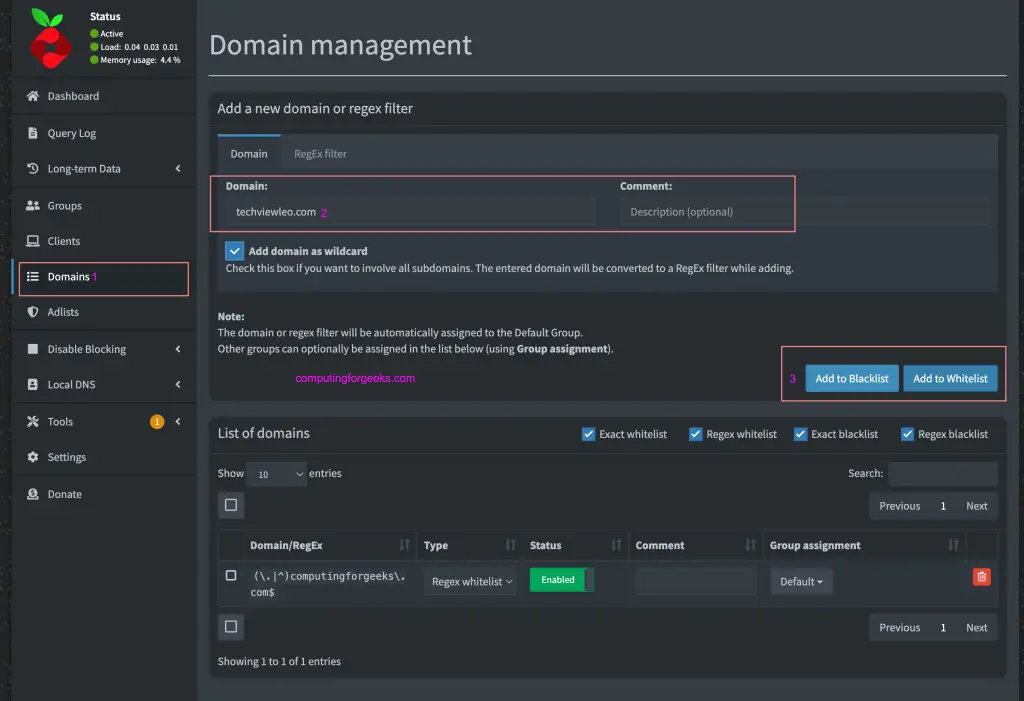Switch to the RegEx filter tab
The width and height of the screenshot is (1024, 701).
[x=320, y=154]
